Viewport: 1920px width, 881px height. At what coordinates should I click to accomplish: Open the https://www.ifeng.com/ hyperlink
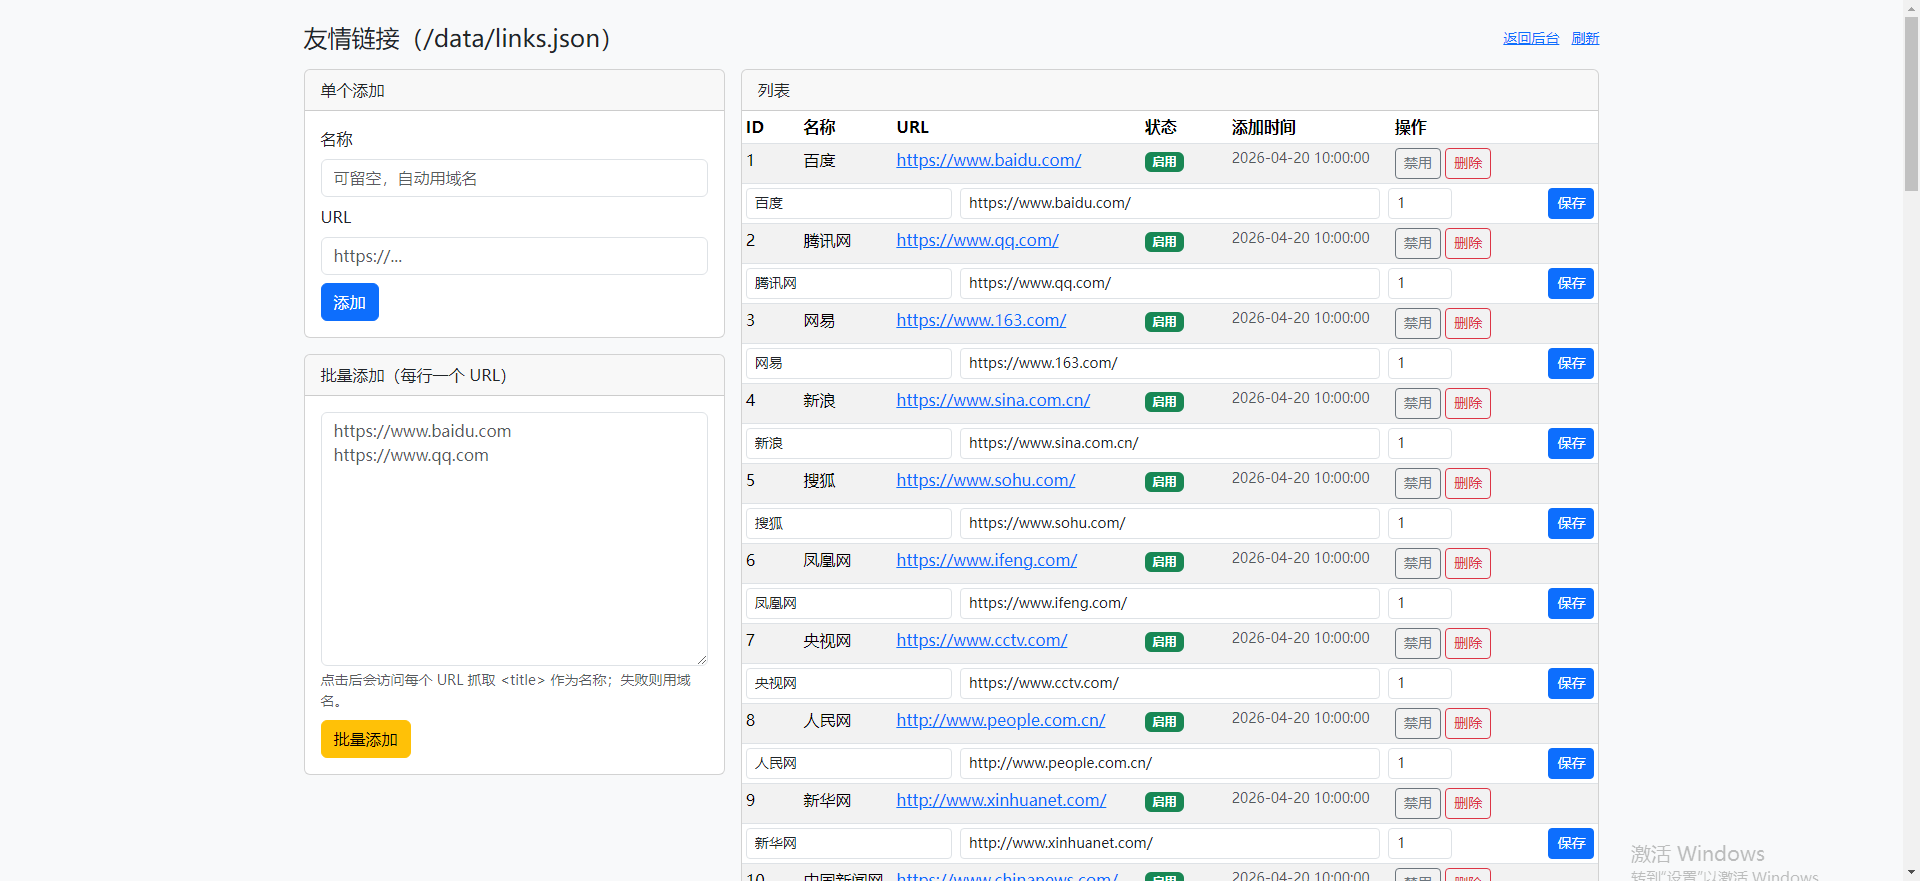tap(986, 560)
